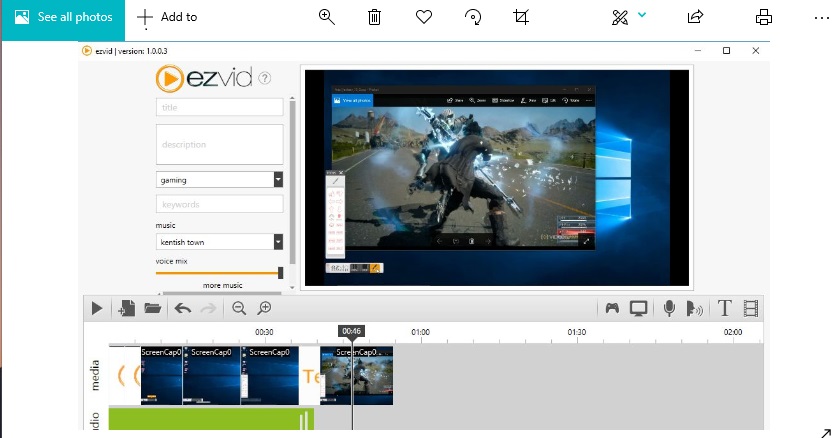Record voice with microphone icon

click(x=669, y=308)
